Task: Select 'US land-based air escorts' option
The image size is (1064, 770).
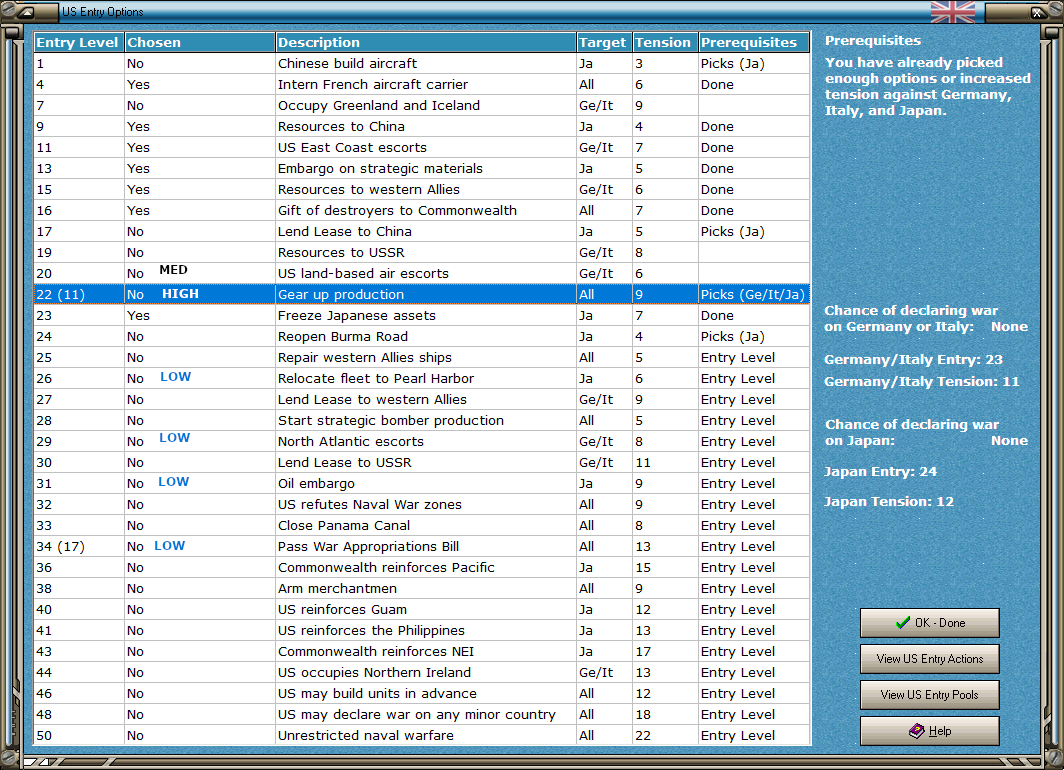Action: (422, 273)
